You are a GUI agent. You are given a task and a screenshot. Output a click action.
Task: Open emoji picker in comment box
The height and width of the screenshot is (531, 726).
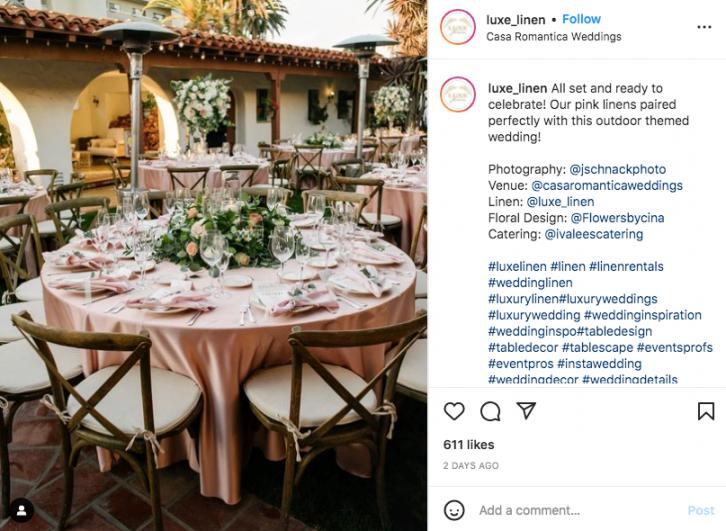click(456, 510)
